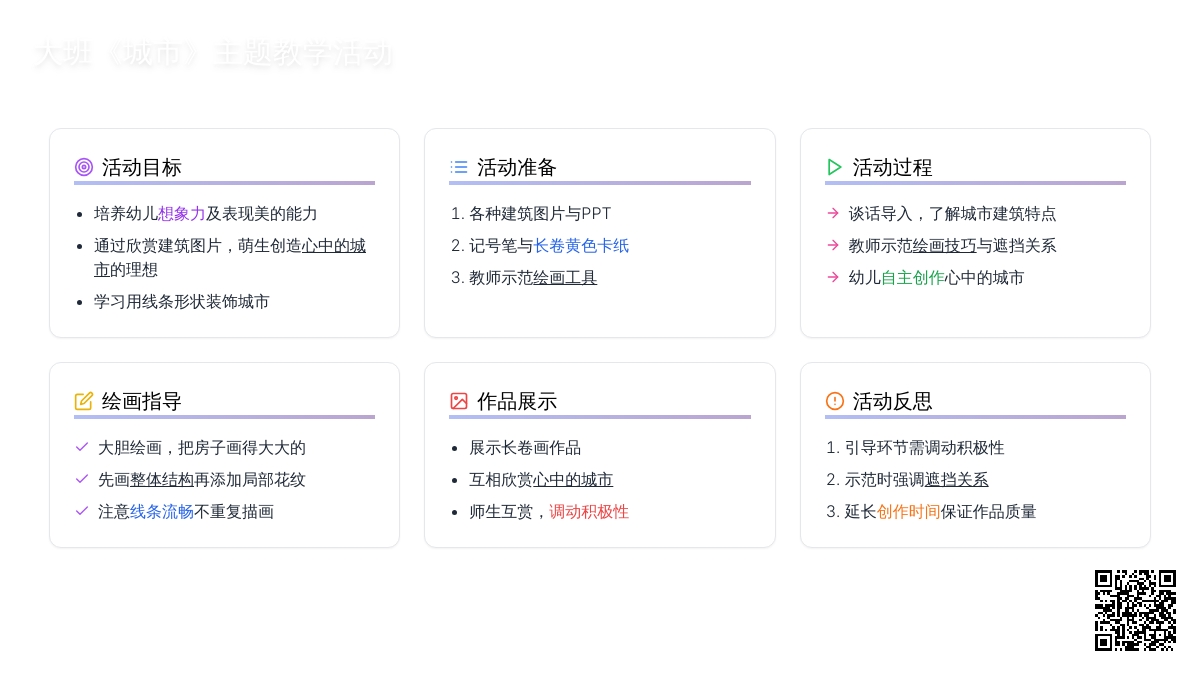Viewport: 1200px width, 675px height.
Task: Click the orange 创作时间 text
Action: point(909,511)
